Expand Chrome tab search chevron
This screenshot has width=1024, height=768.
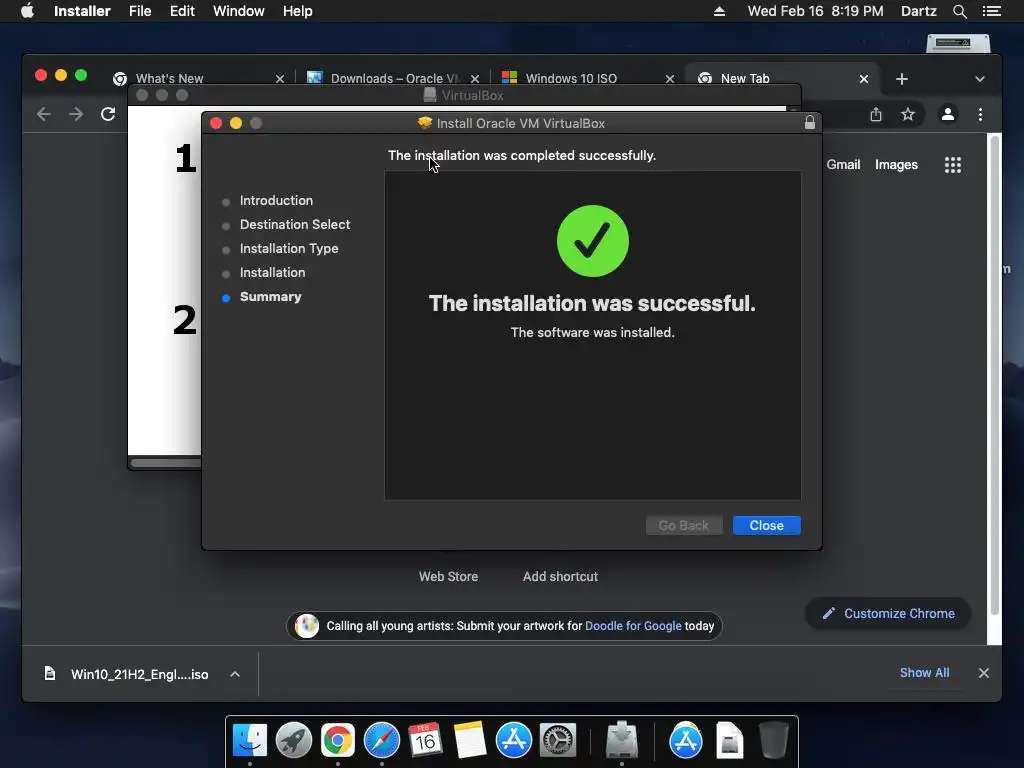tap(980, 78)
